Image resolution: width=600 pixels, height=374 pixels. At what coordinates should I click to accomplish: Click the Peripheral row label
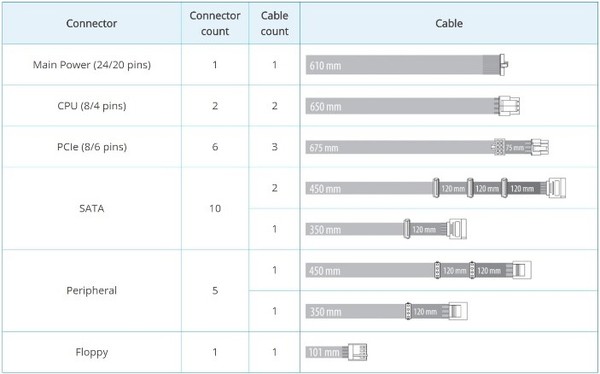(92, 291)
